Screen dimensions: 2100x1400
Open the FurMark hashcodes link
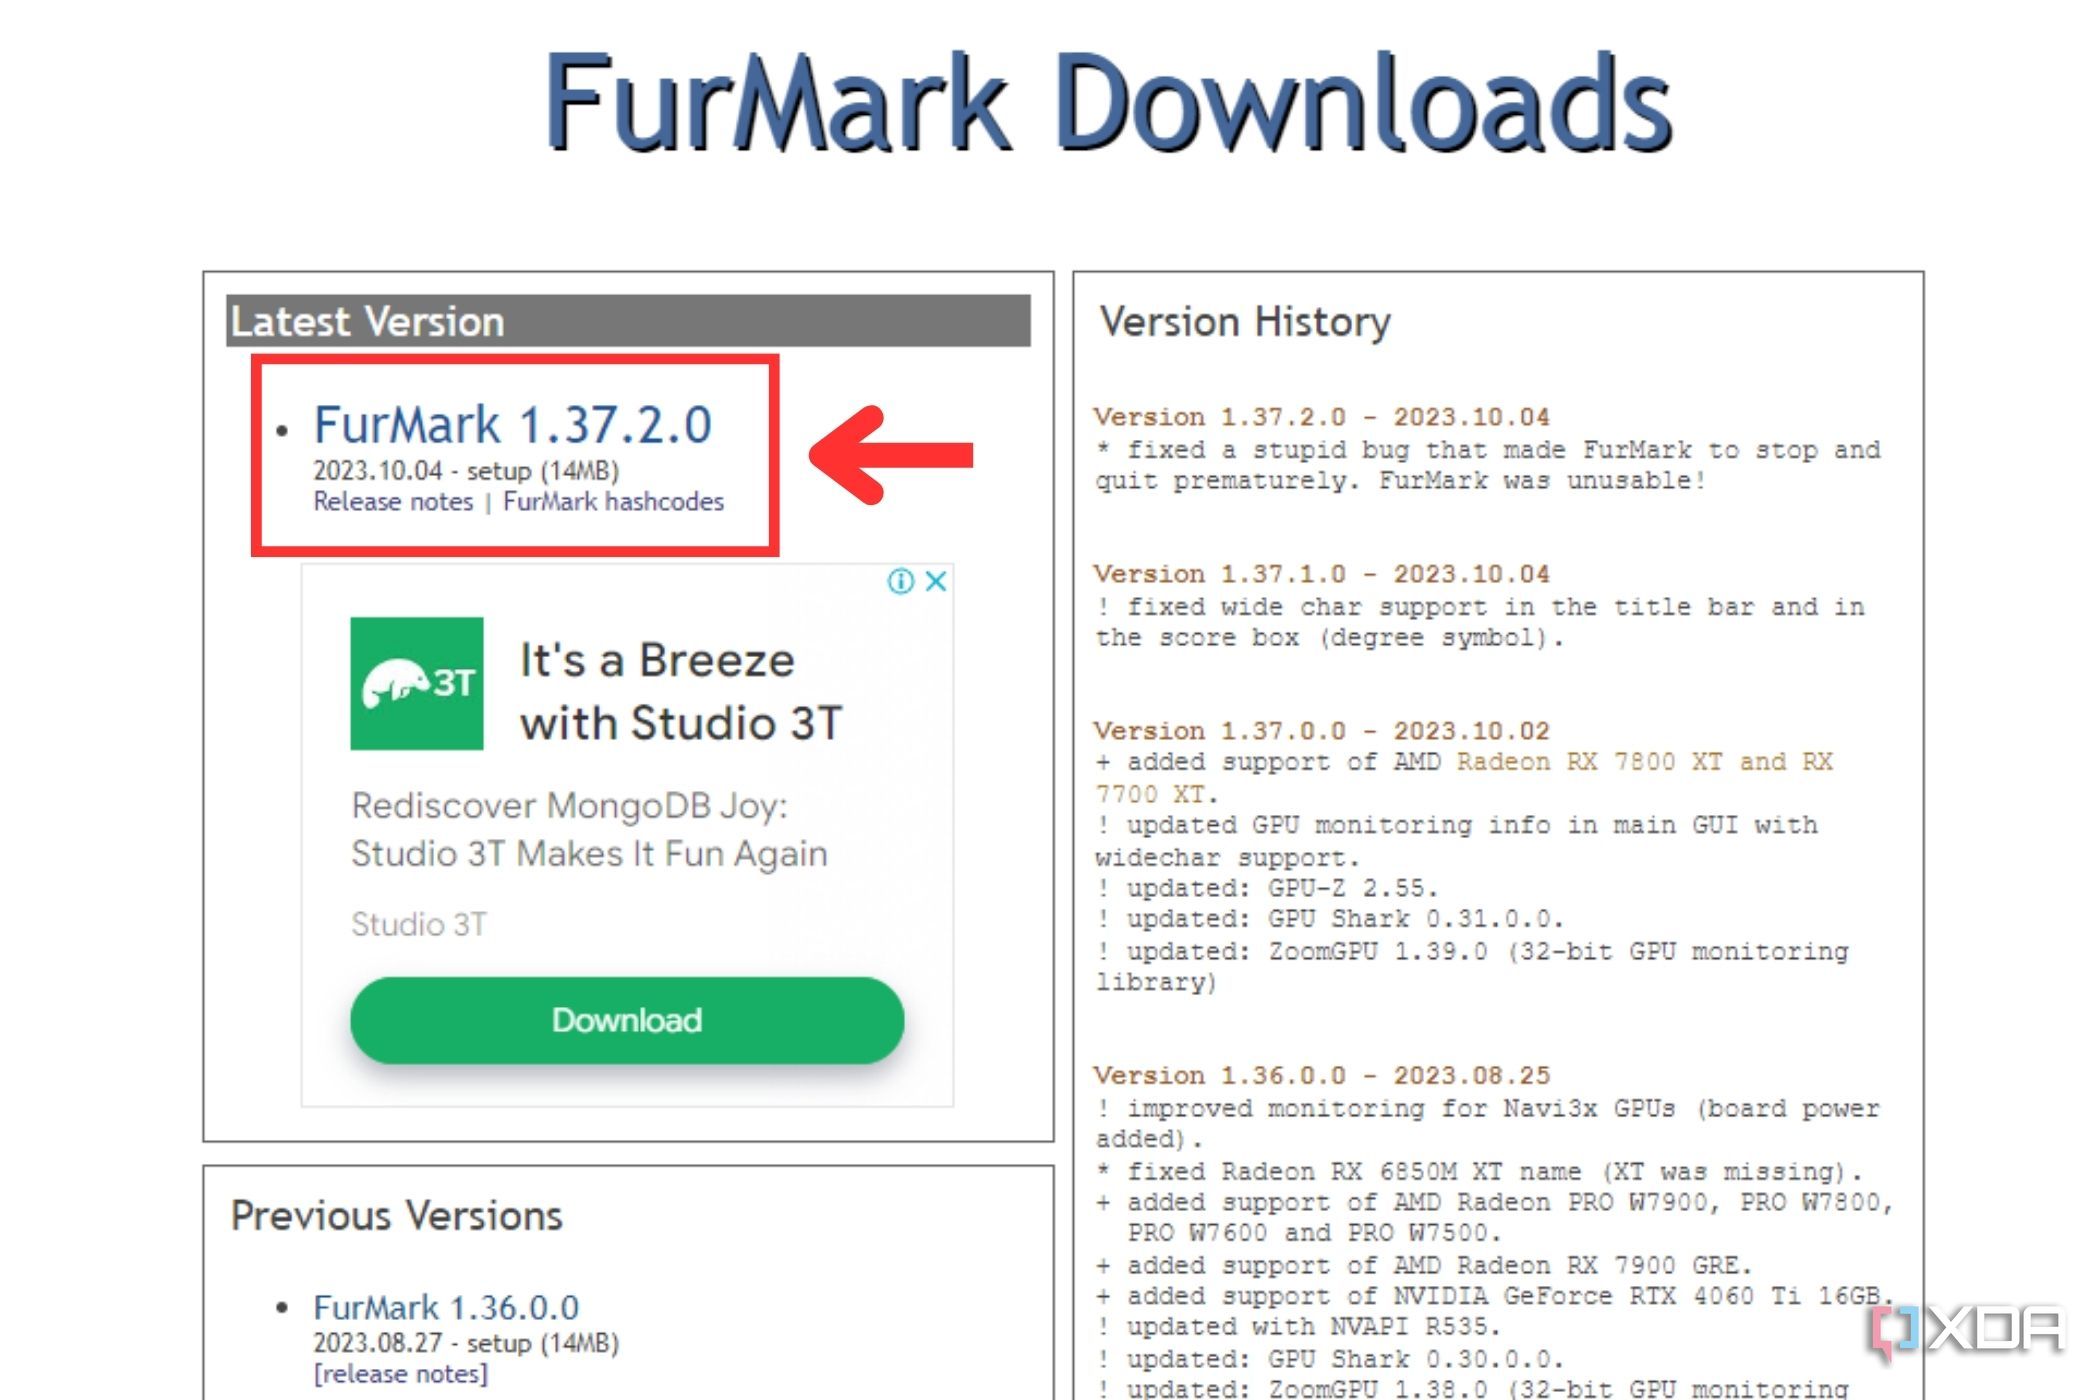coord(613,502)
